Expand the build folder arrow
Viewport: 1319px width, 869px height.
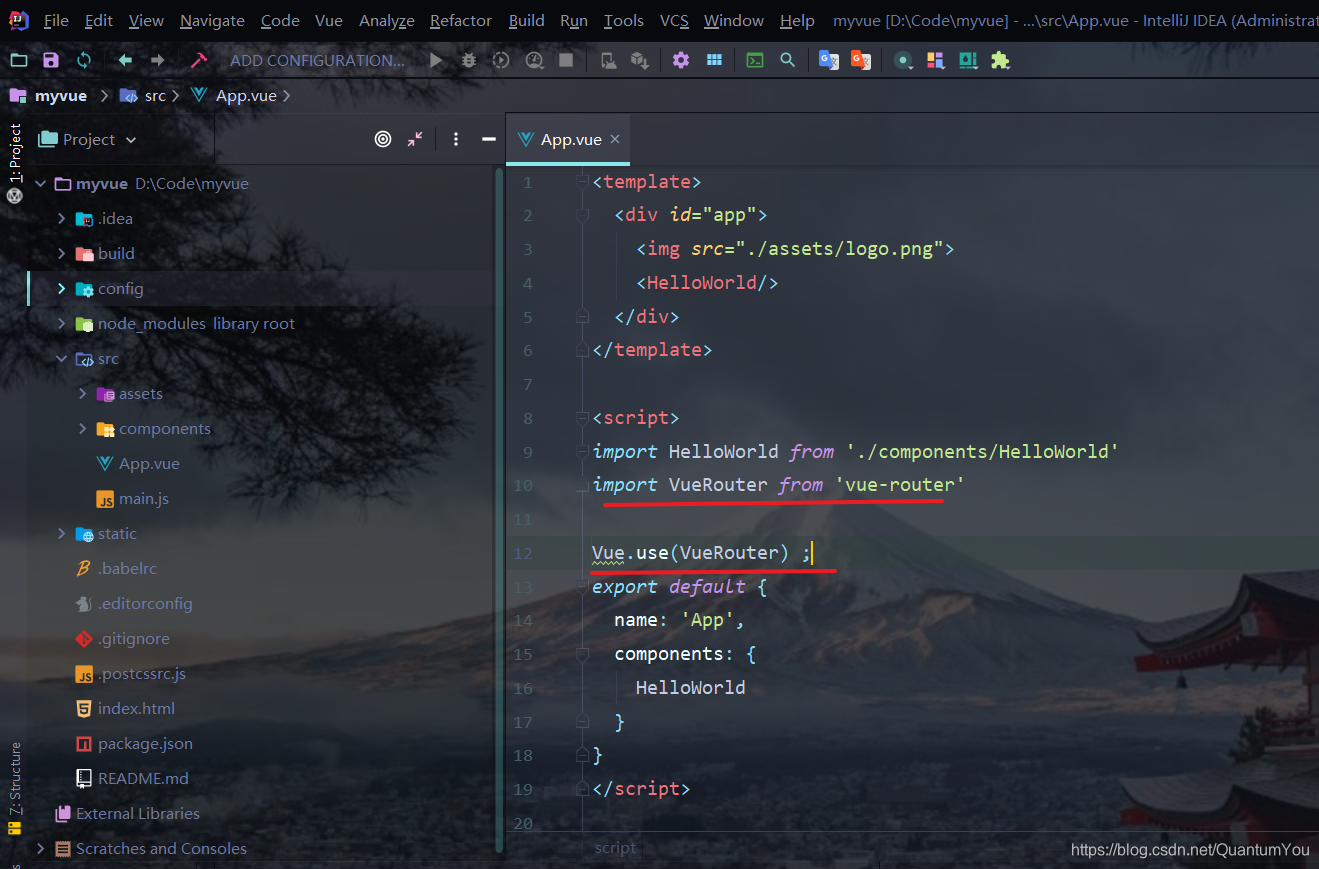pos(62,254)
